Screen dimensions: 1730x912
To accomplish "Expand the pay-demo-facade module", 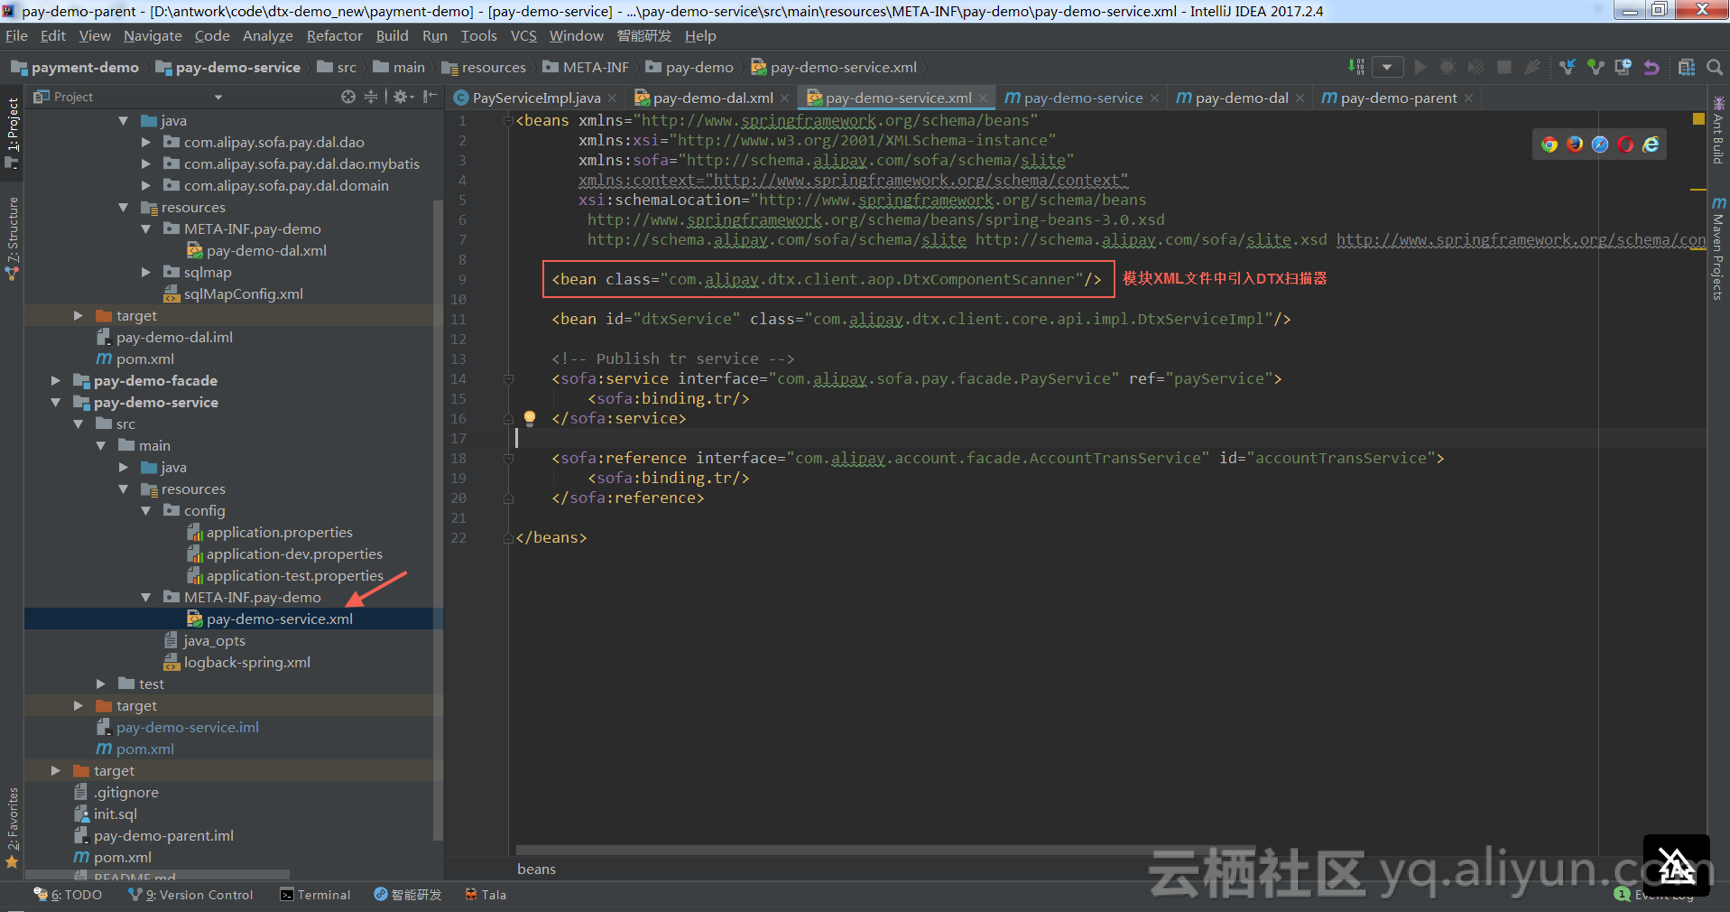I will pos(56,381).
